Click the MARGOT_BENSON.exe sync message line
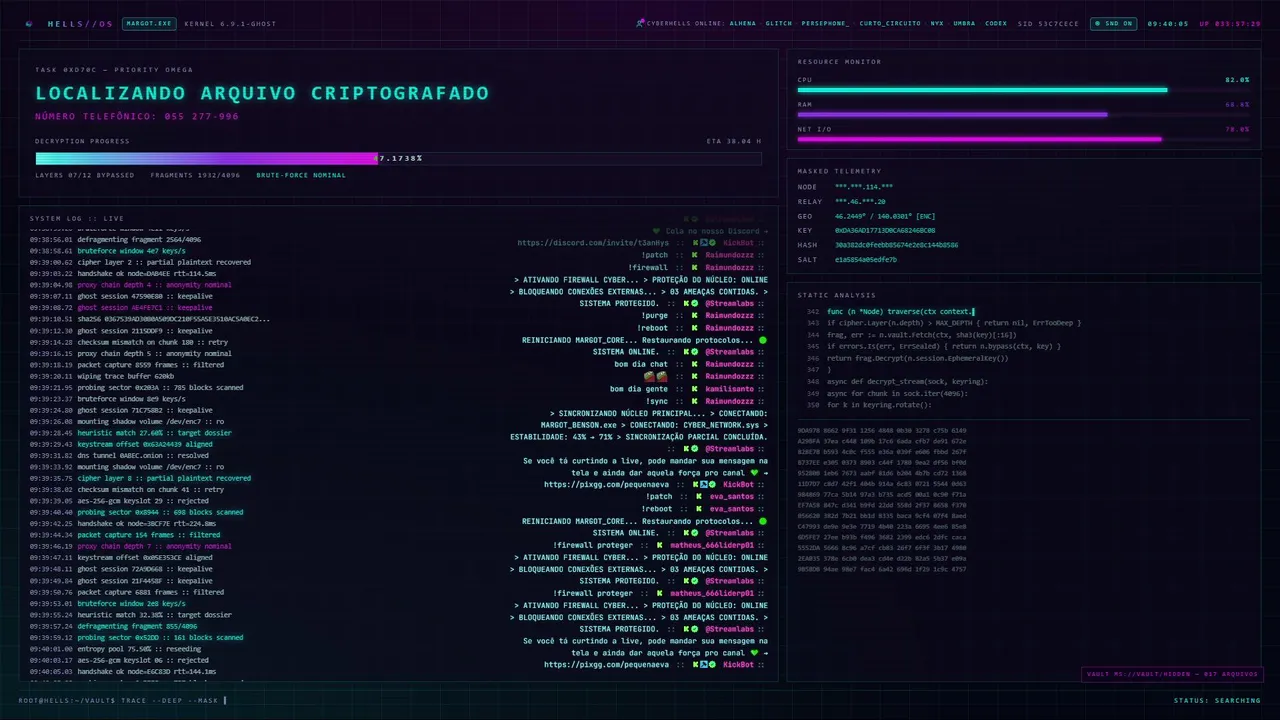This screenshot has width=1280, height=720. click(654, 425)
